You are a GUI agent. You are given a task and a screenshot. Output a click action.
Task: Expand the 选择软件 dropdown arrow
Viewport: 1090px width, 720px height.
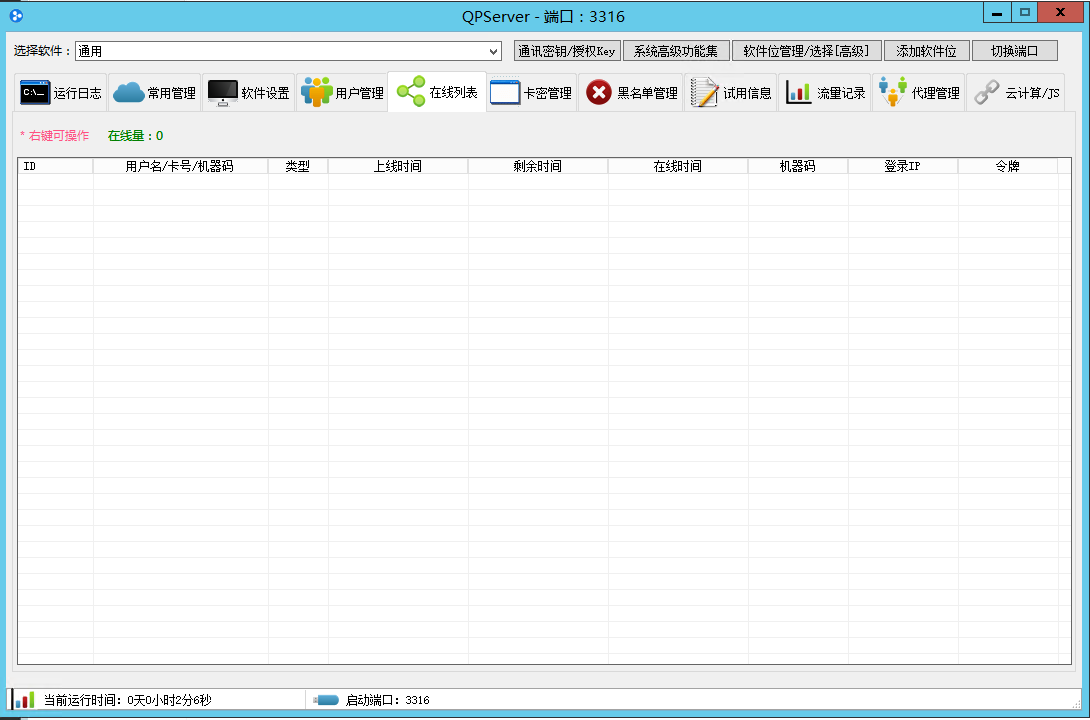point(493,51)
